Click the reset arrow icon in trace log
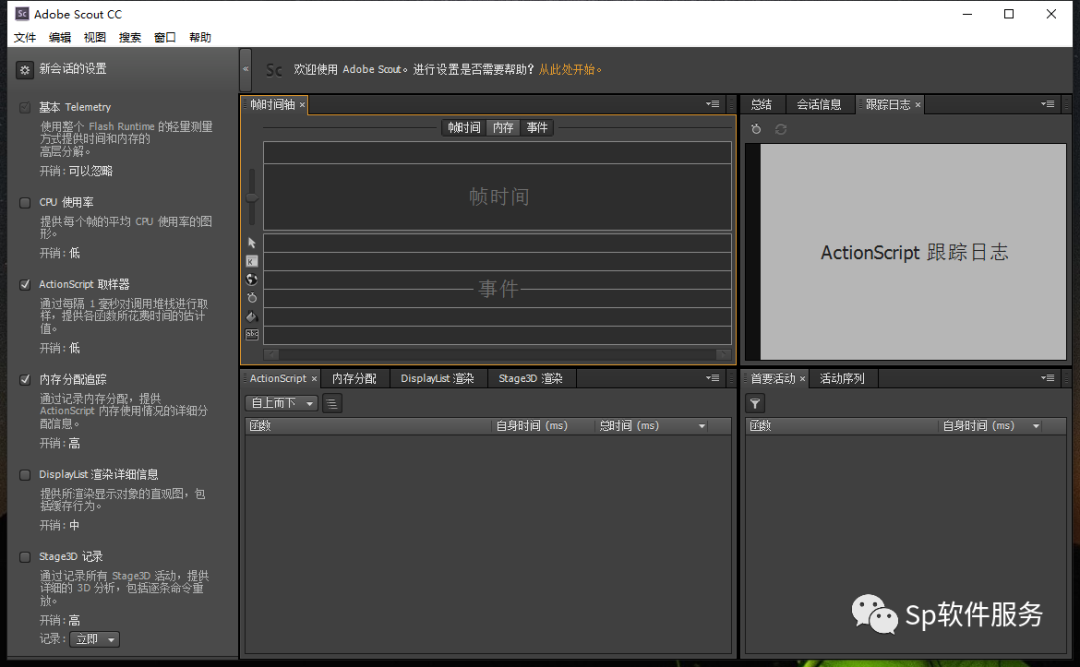This screenshot has width=1080, height=667. click(x=756, y=129)
